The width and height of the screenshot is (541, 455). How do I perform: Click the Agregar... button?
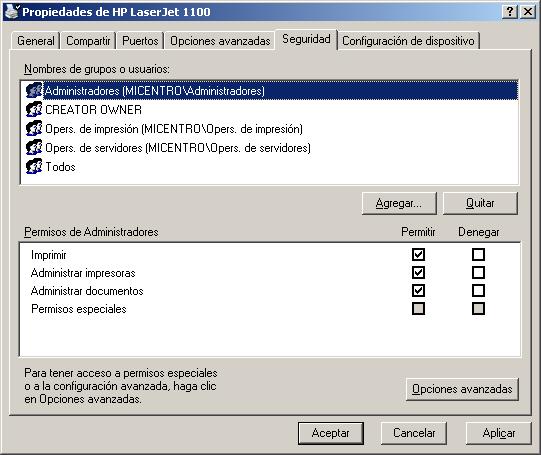[x=399, y=203]
